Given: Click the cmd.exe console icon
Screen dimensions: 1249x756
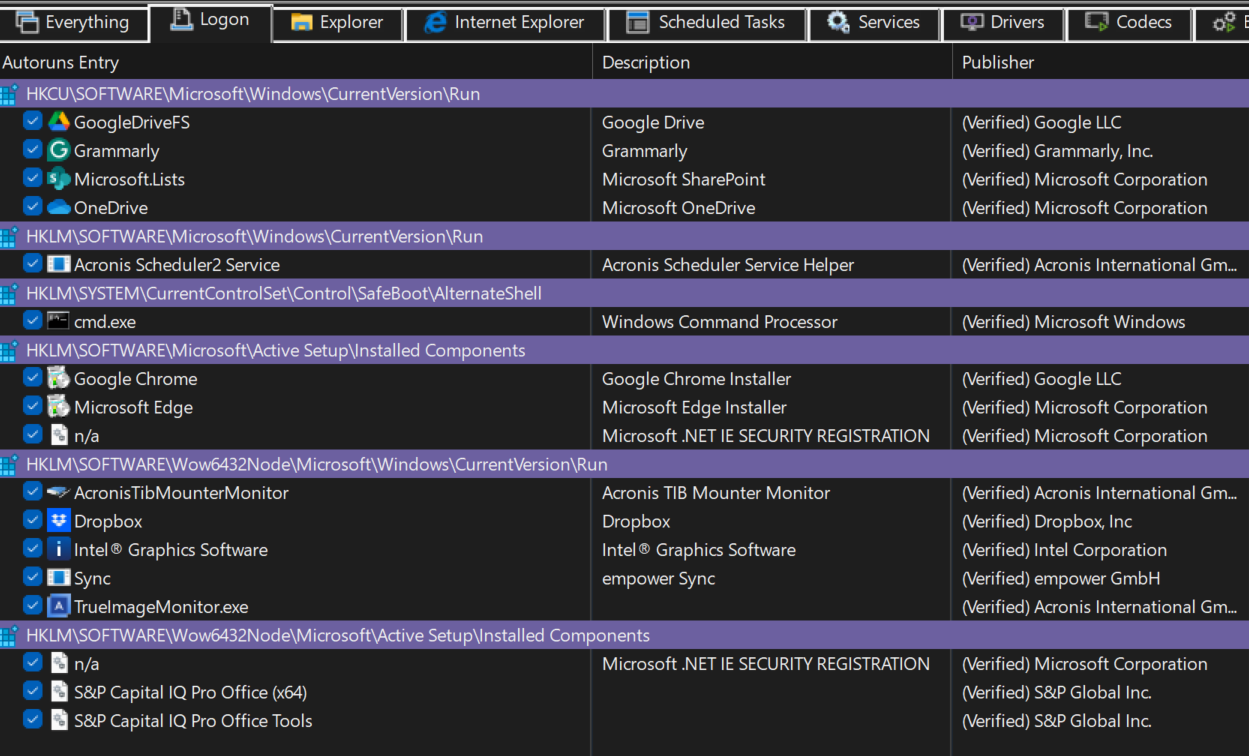Looking at the screenshot, I should pos(58,322).
